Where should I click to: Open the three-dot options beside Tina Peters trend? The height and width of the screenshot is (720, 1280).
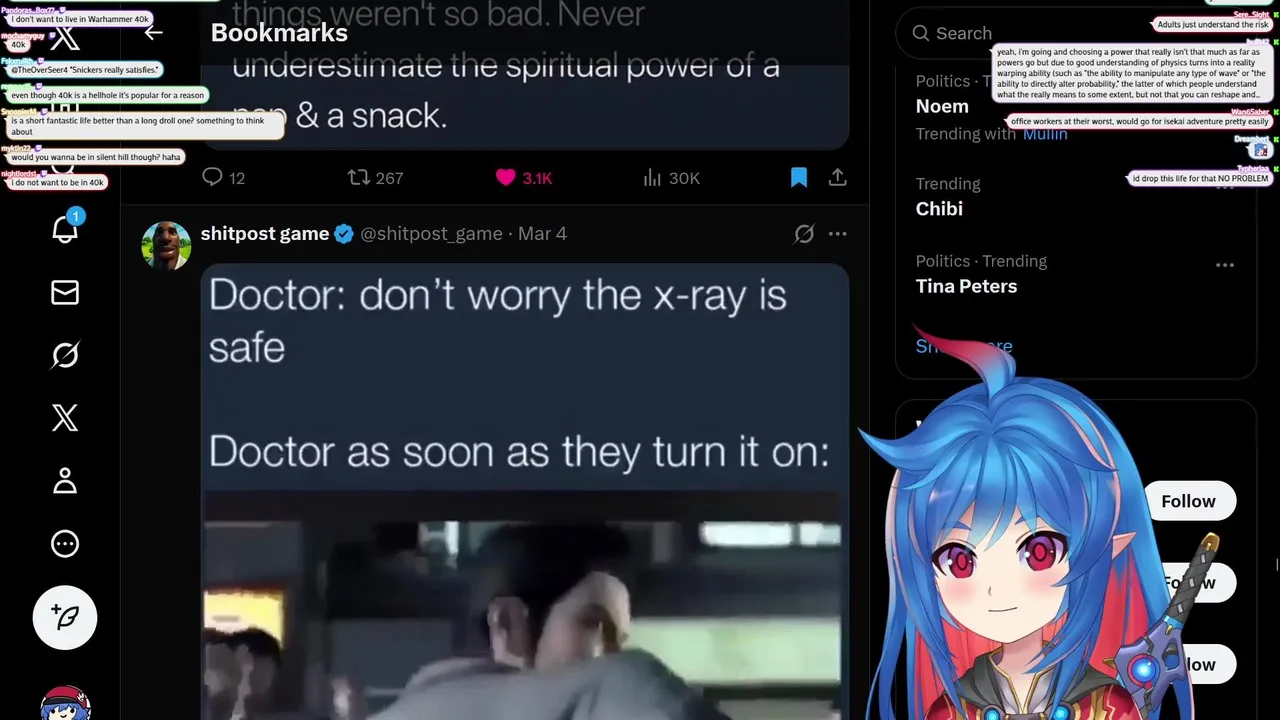coord(1225,266)
